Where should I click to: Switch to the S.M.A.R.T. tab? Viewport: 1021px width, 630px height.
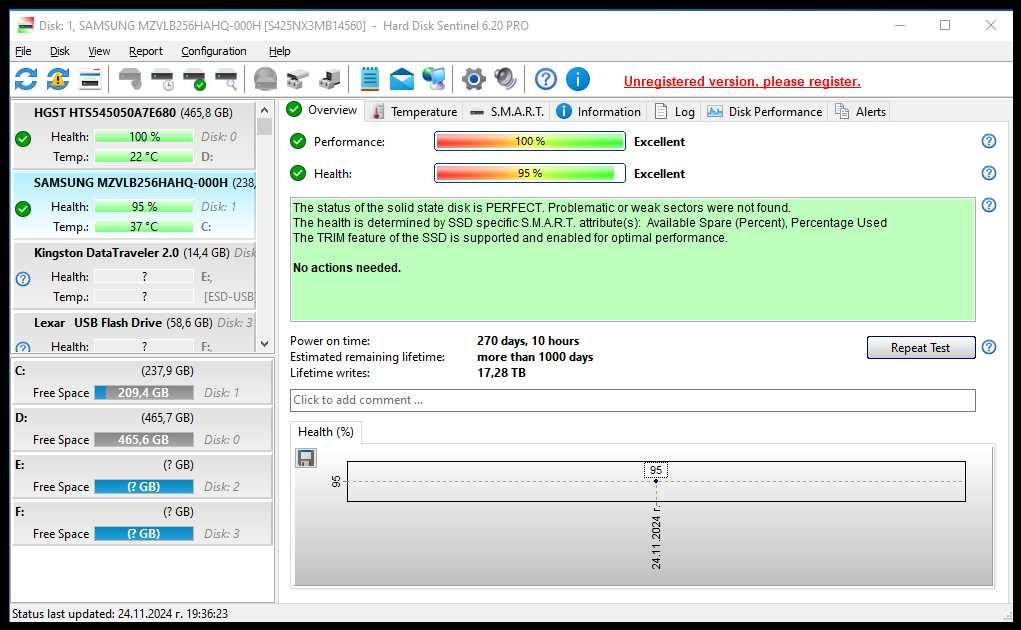[x=507, y=111]
